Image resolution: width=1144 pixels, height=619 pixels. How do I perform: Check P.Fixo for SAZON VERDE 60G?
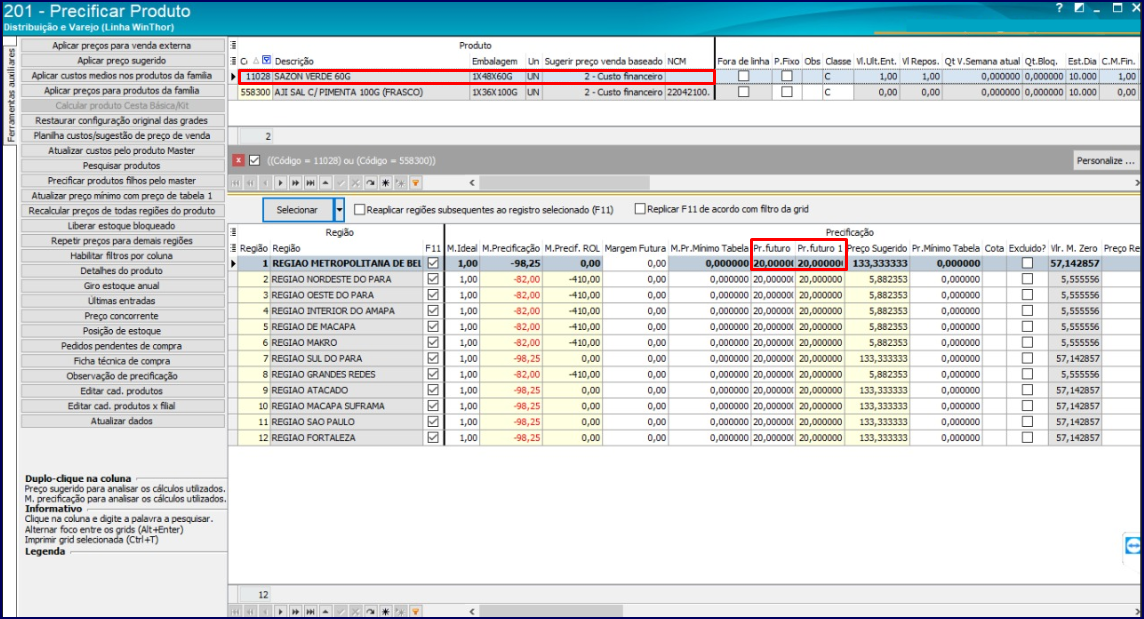(786, 76)
